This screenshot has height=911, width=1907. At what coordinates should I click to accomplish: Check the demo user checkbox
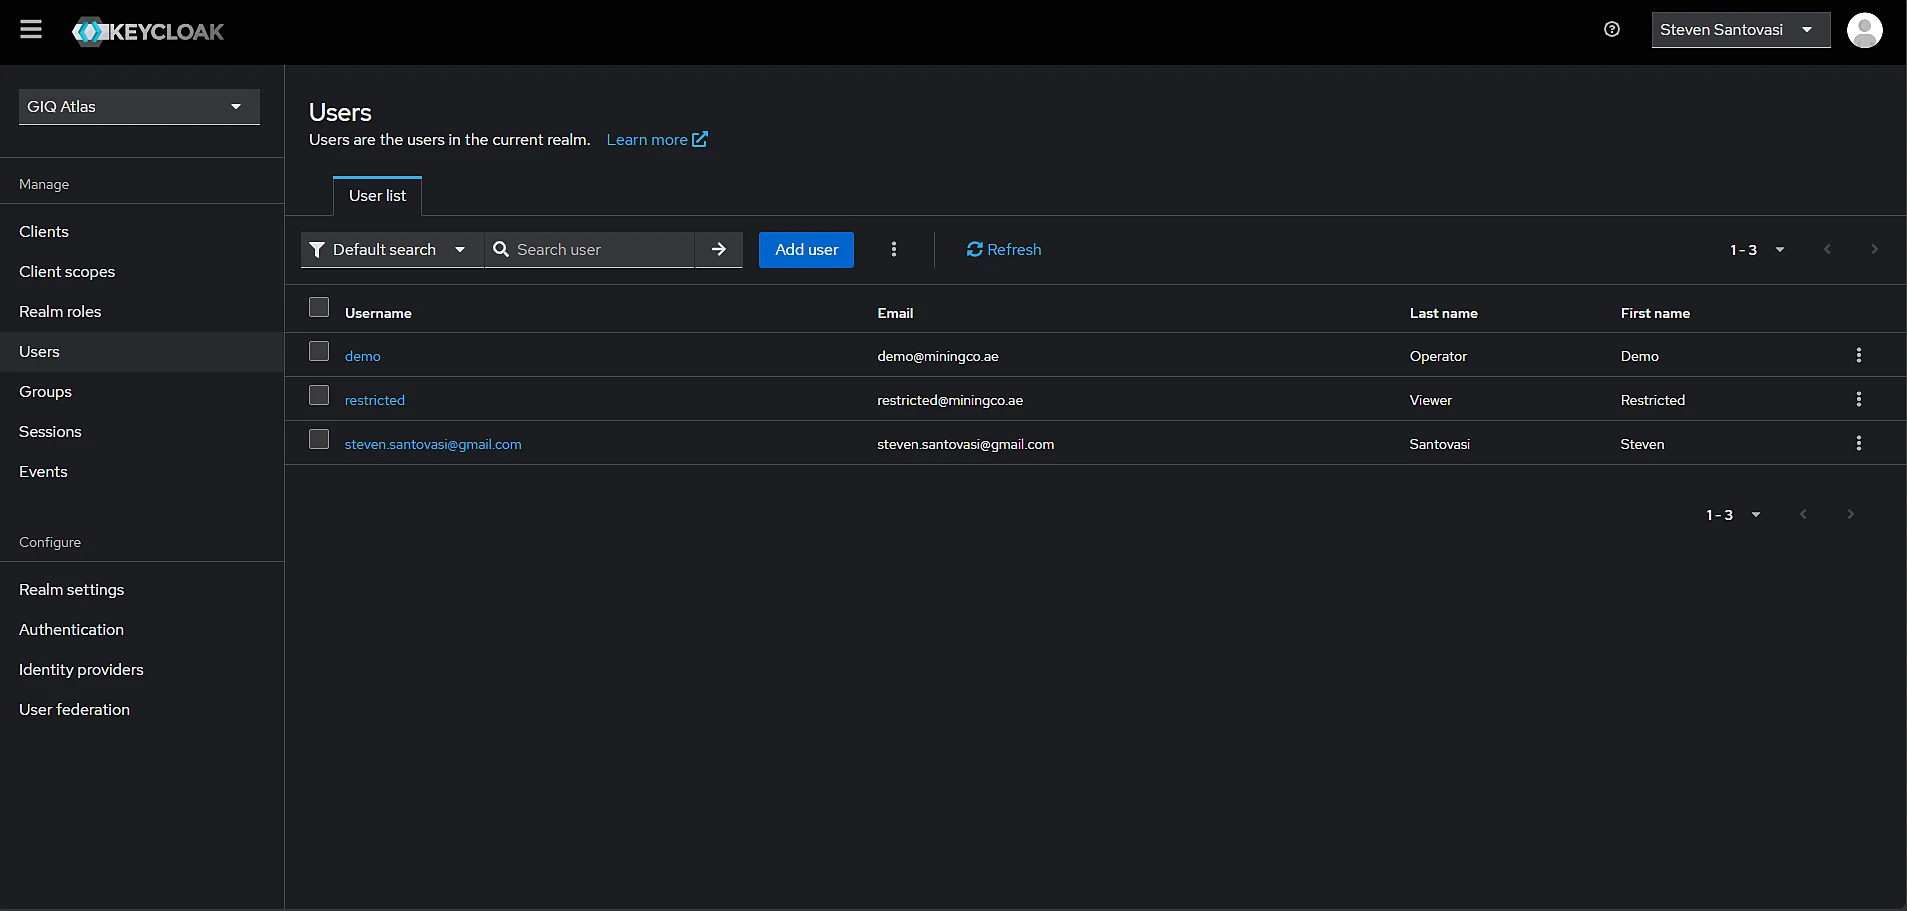coord(319,351)
